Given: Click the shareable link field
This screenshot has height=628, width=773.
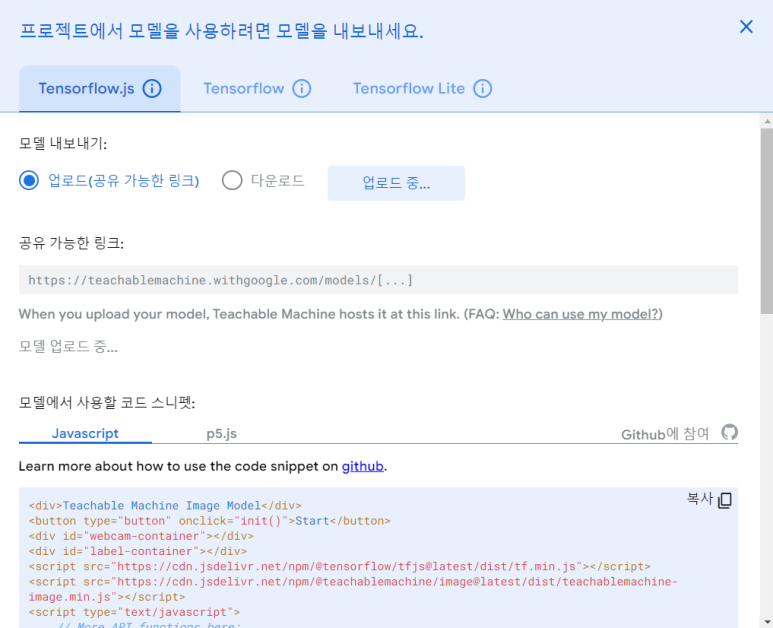Looking at the screenshot, I should pos(378,280).
